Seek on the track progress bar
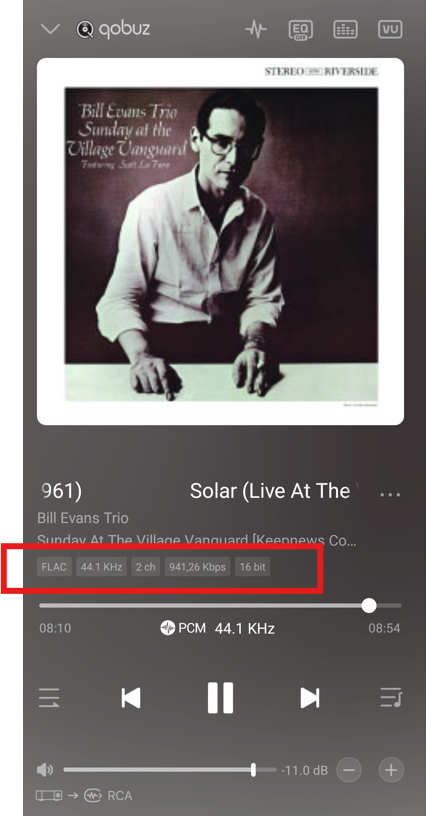426x816 pixels. click(221, 605)
